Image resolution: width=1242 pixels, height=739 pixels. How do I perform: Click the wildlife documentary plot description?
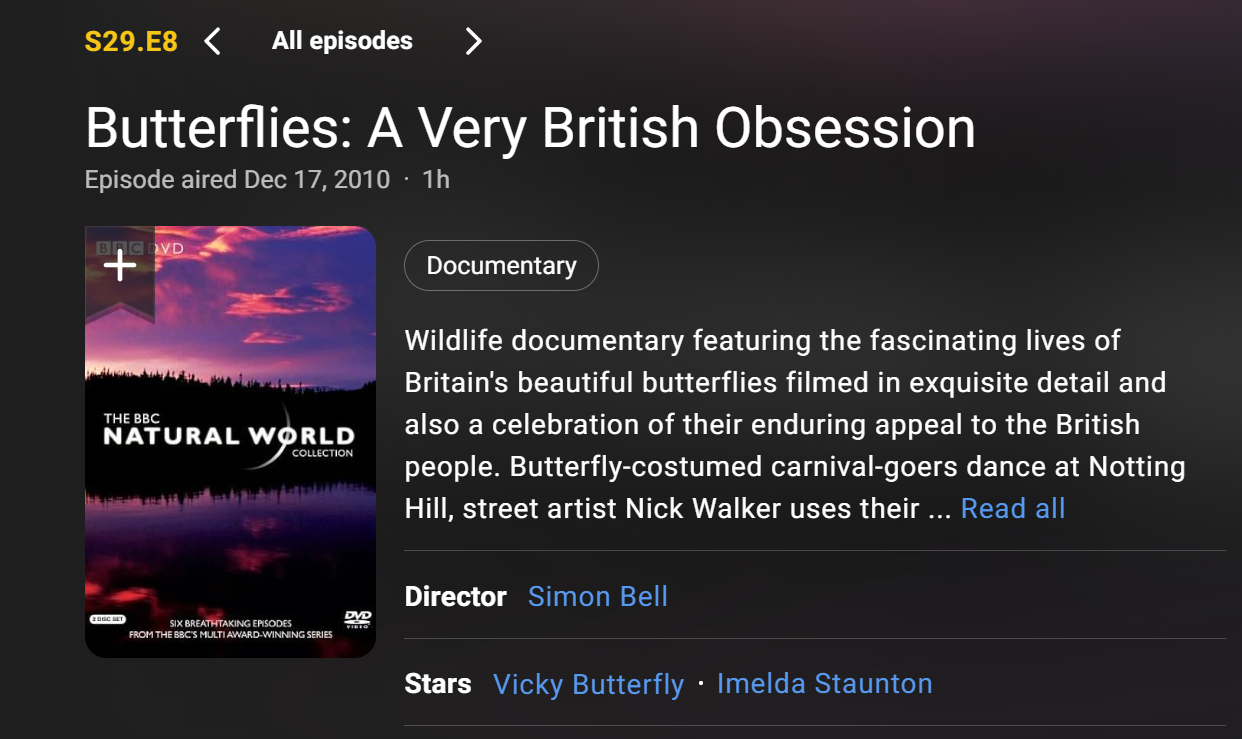coord(794,424)
